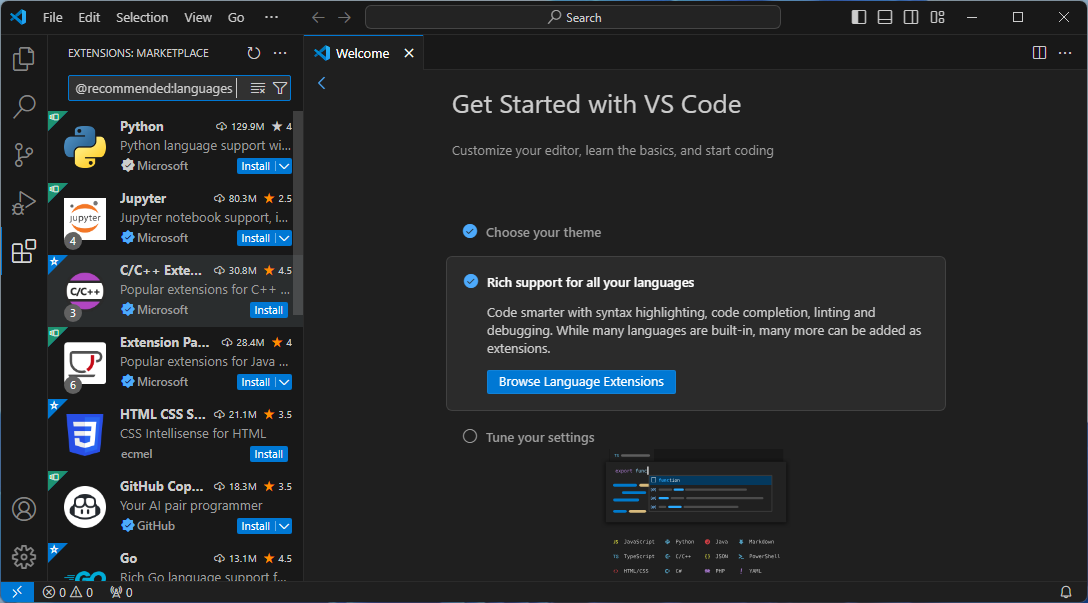This screenshot has width=1088, height=603.
Task: Open the Accounts menu icon
Action: point(24,509)
